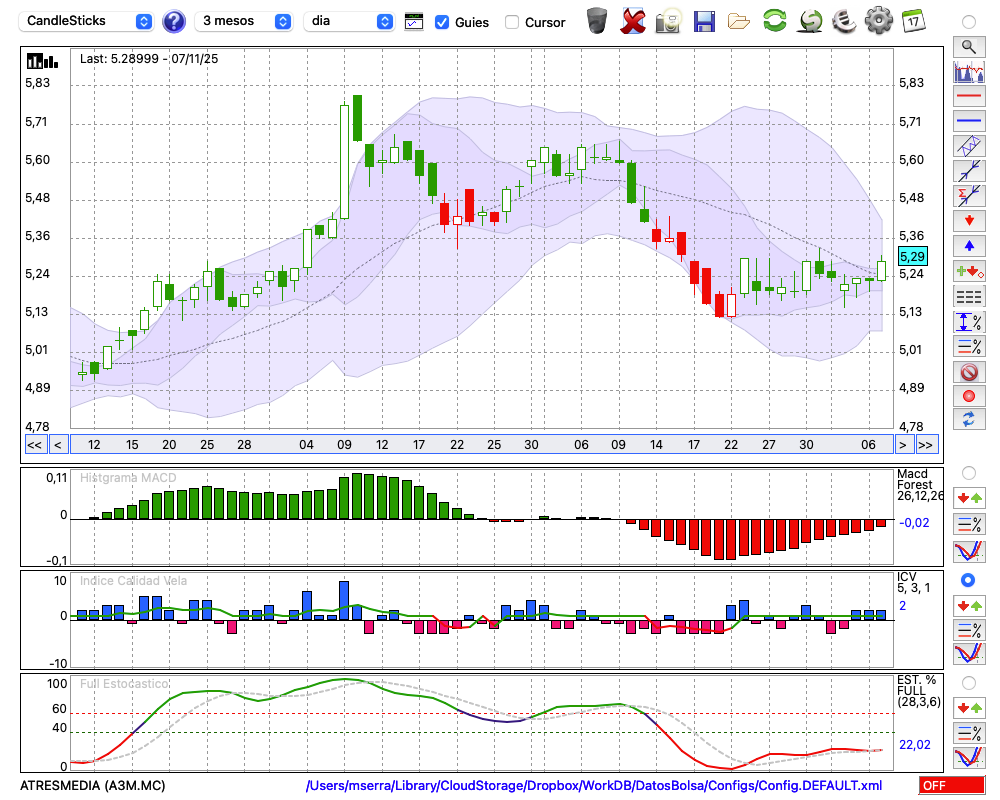Open the dia interval dropdown
1000x800 pixels.
pyautogui.click(x=349, y=21)
